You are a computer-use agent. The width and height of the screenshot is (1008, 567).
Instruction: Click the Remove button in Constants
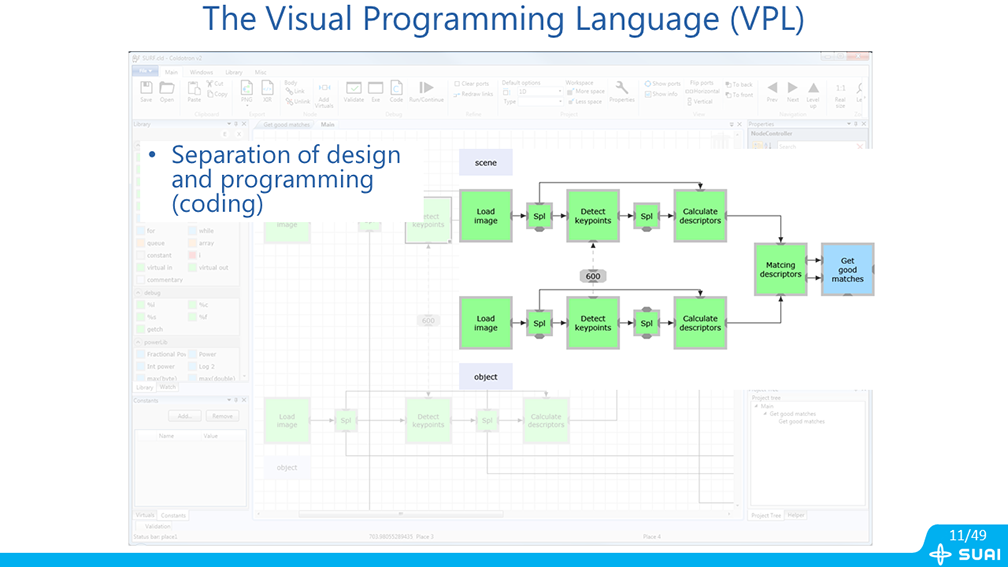(x=222, y=416)
